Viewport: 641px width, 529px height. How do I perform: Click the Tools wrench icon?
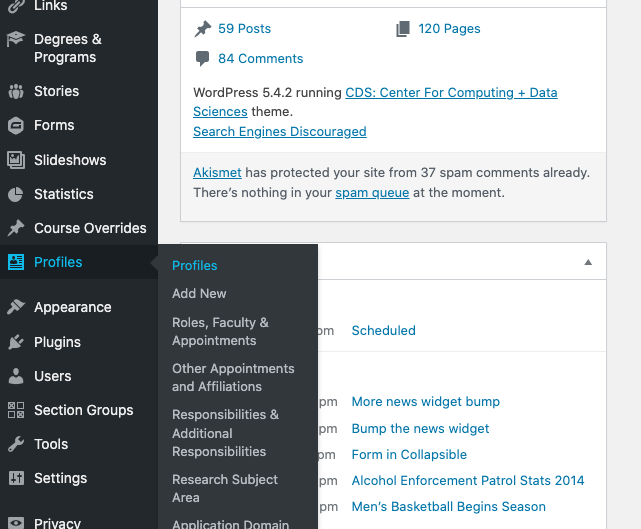(x=16, y=444)
